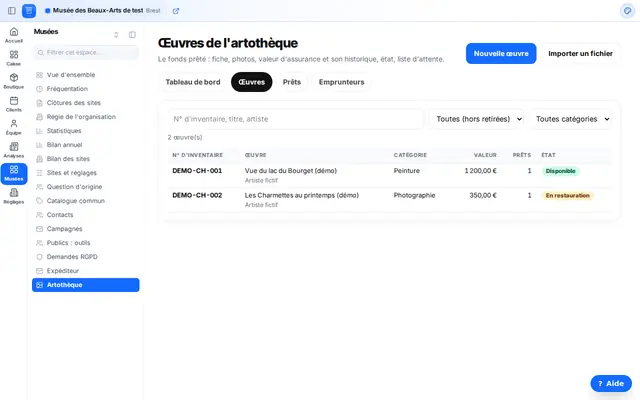640x400 pixels.
Task: Click Importer un fichier button
Action: click(x=580, y=53)
